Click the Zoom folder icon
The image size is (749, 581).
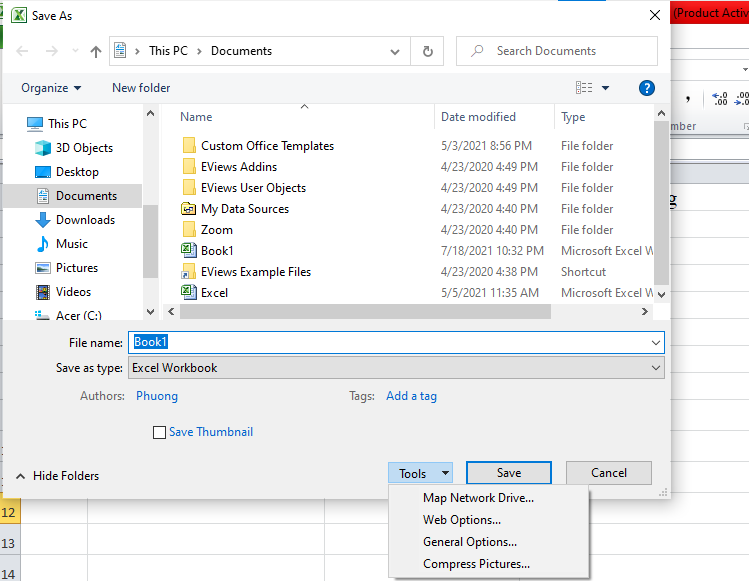tap(189, 229)
